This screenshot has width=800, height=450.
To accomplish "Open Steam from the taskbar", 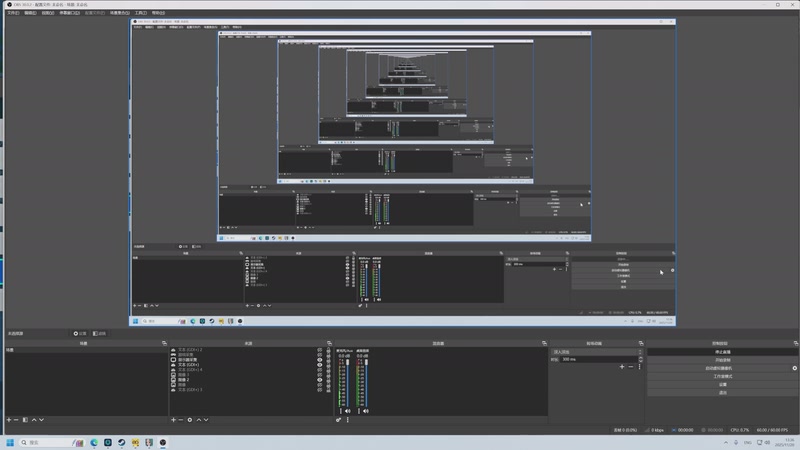I will click(x=121, y=442).
